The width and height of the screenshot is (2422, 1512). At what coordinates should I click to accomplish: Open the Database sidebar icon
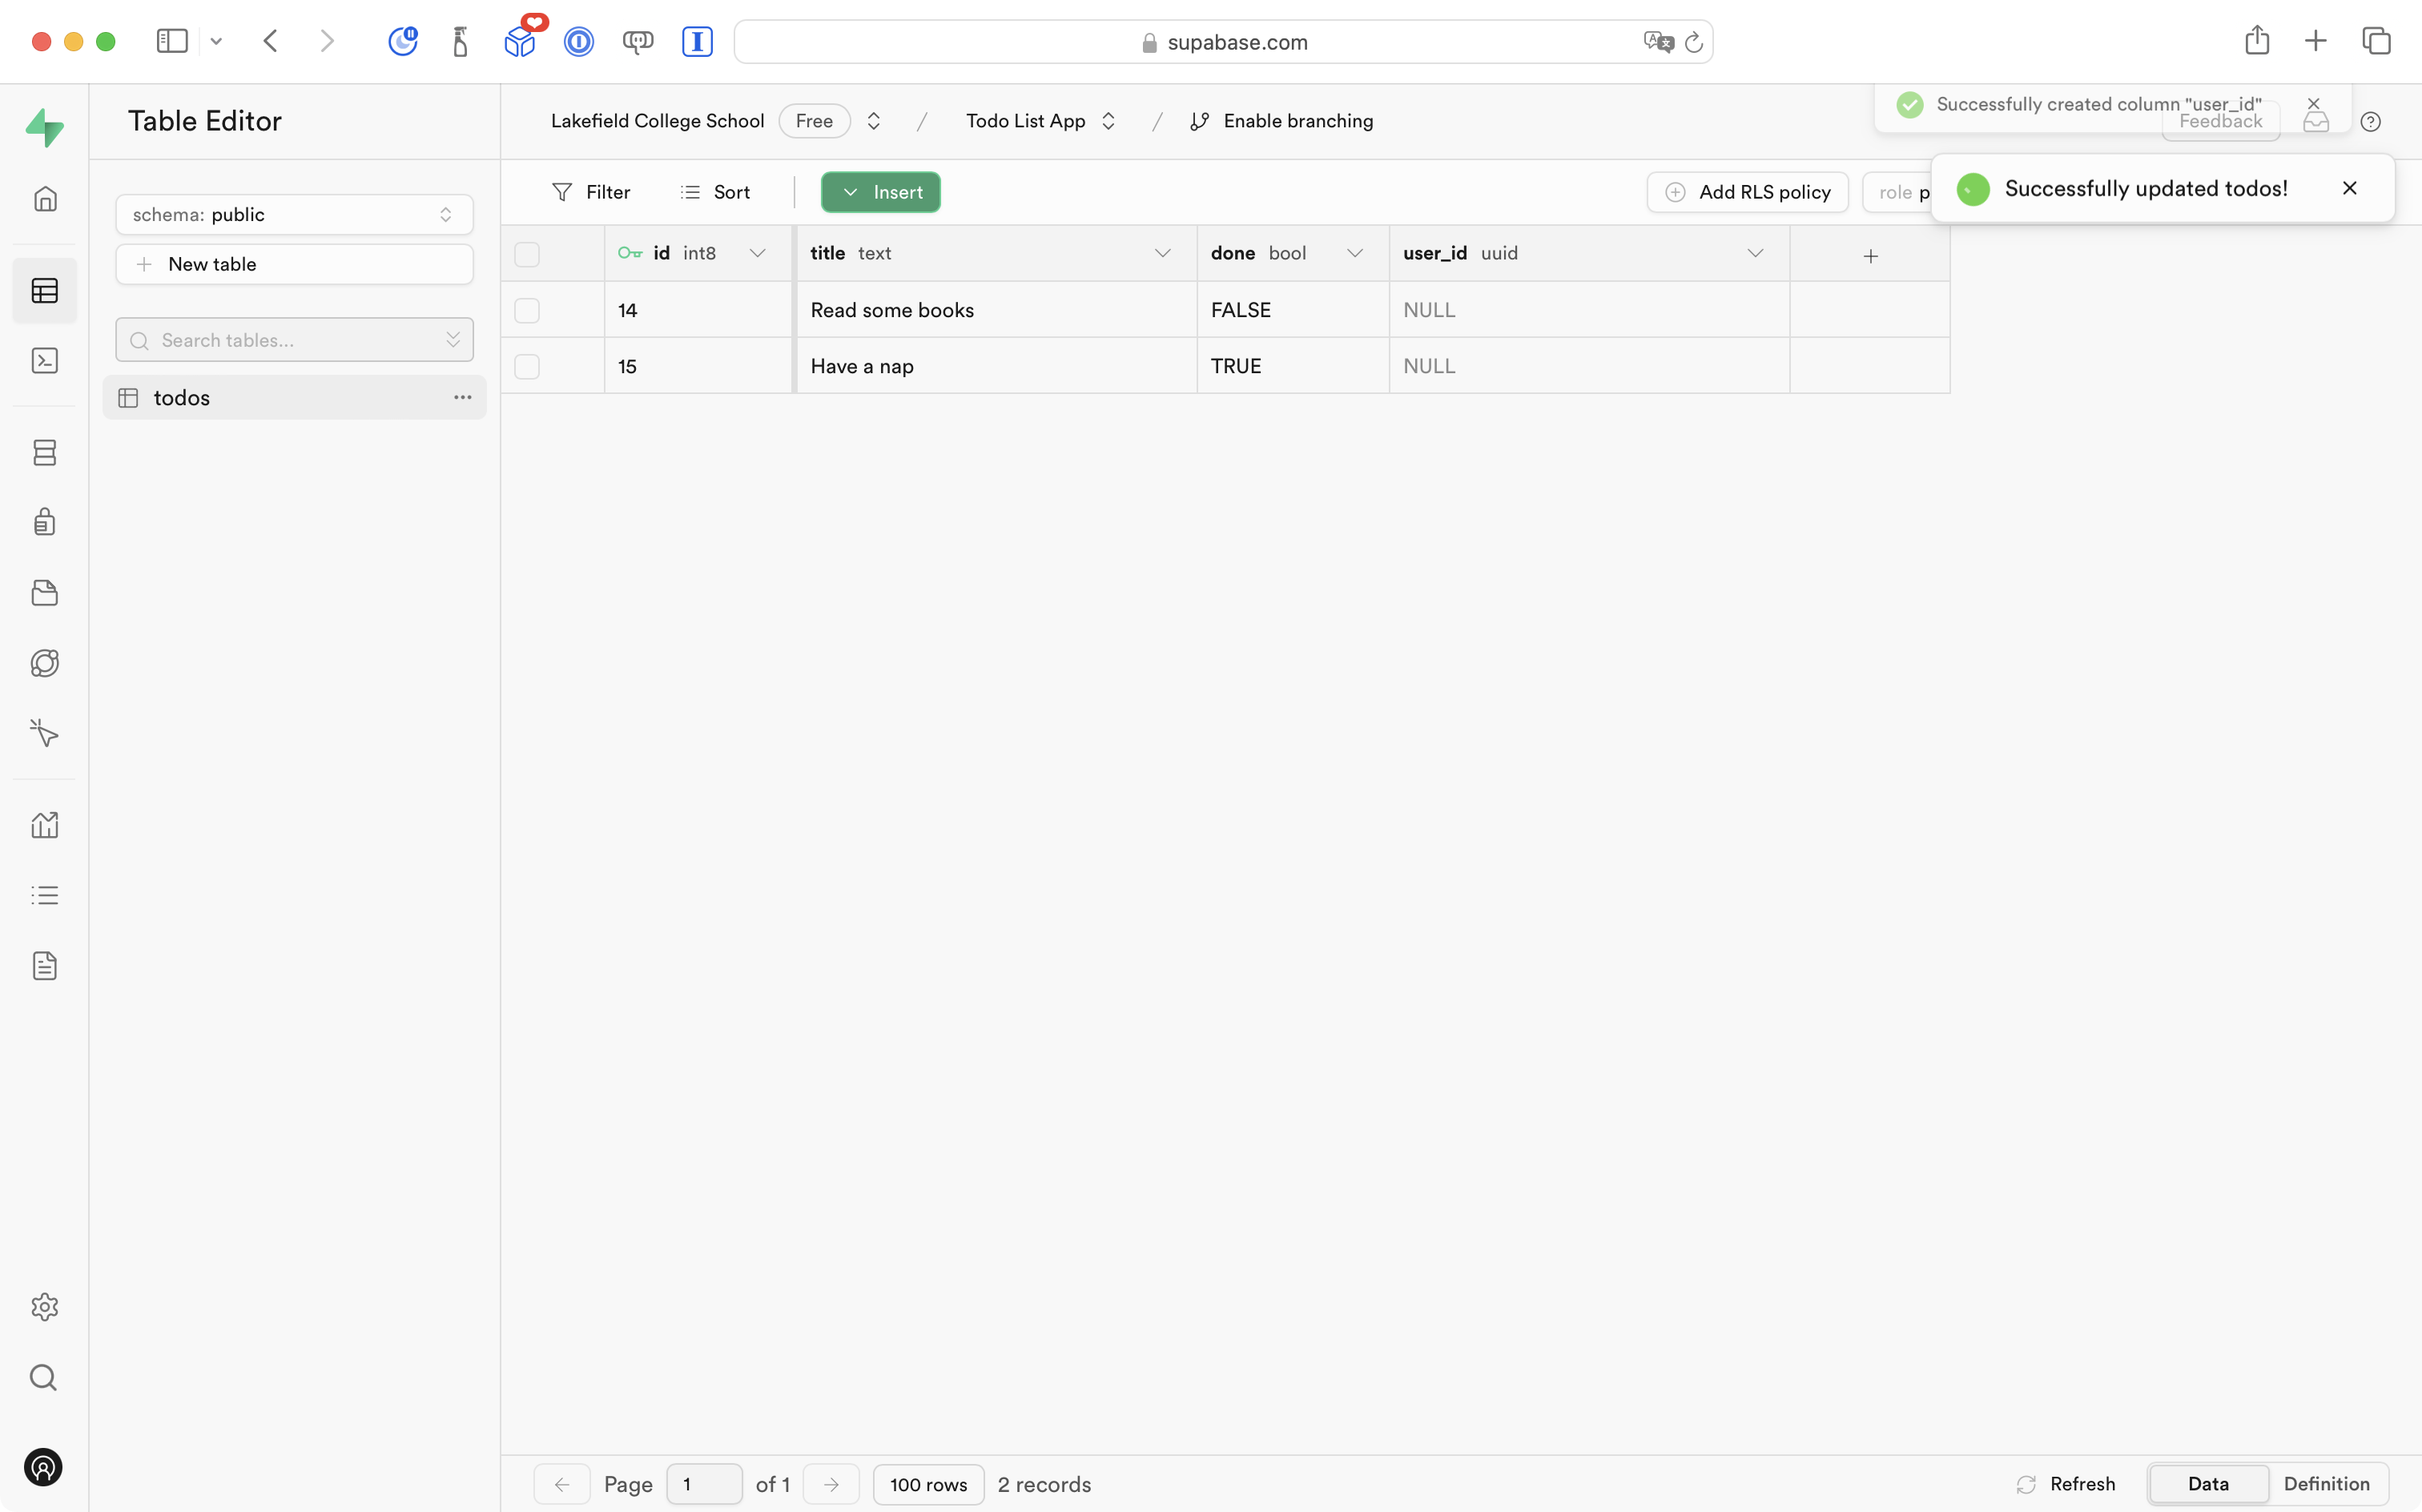(x=45, y=453)
